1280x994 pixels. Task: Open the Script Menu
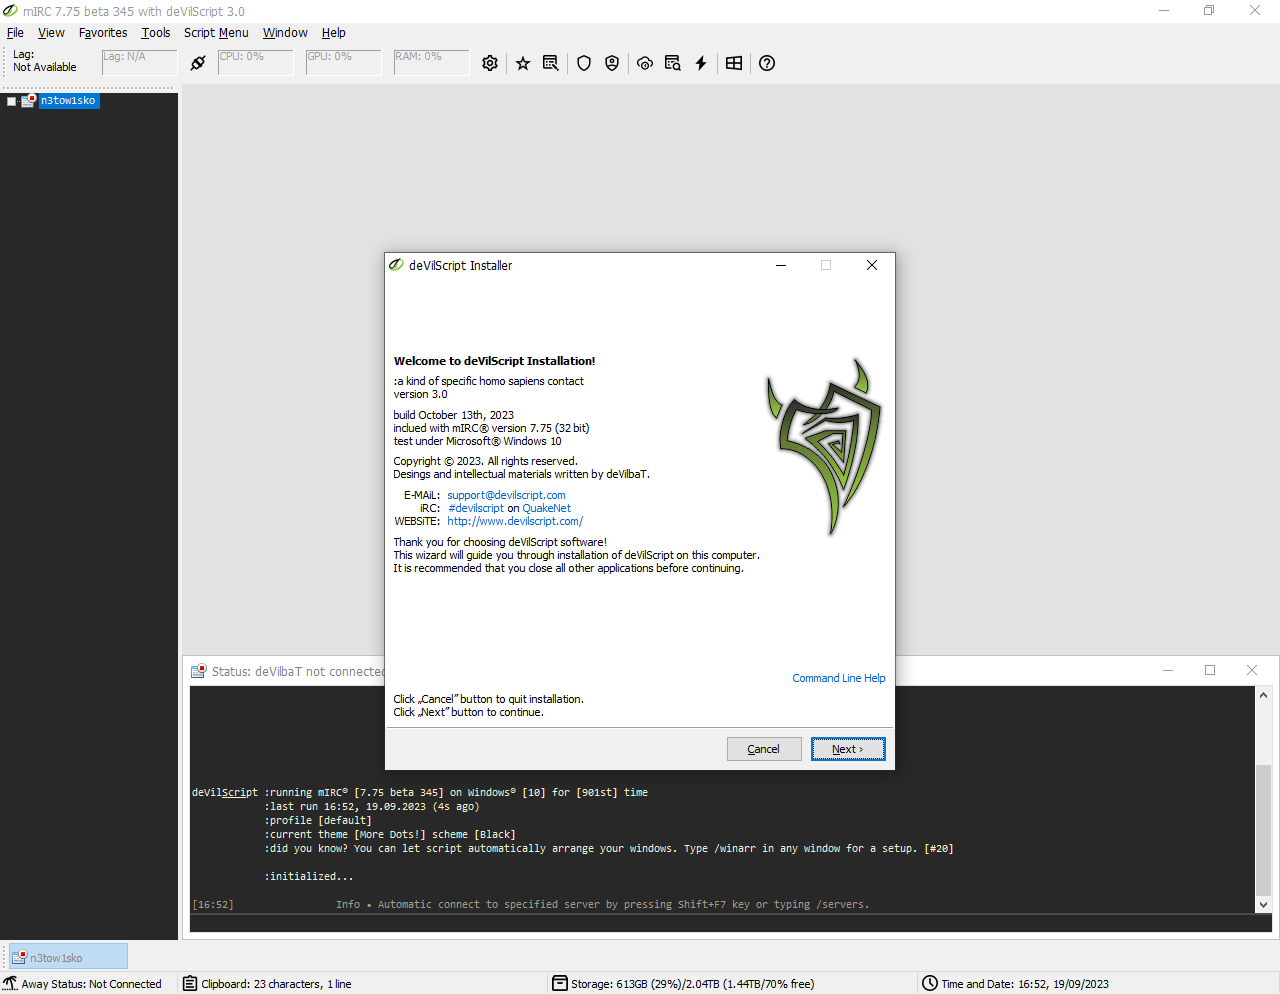tap(216, 33)
